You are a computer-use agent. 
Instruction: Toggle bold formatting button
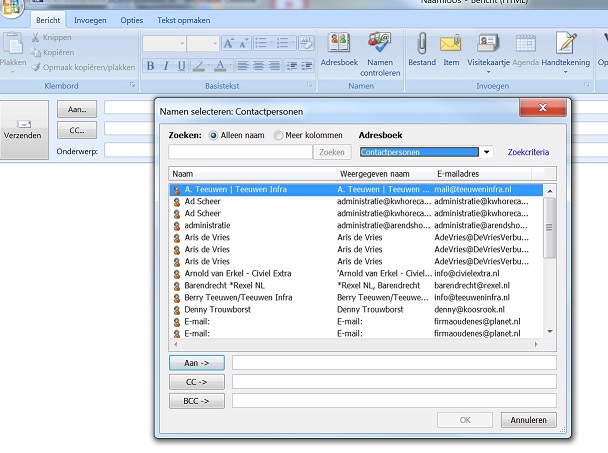point(150,66)
